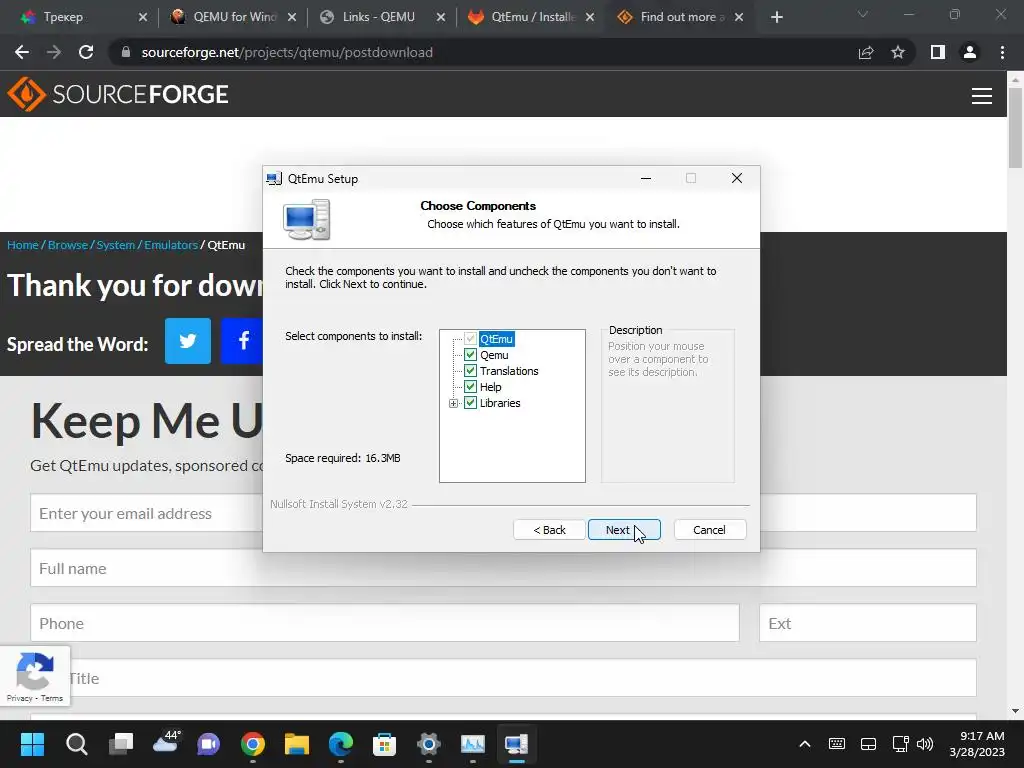
Task: Open the tab search dropdown
Action: (863, 14)
